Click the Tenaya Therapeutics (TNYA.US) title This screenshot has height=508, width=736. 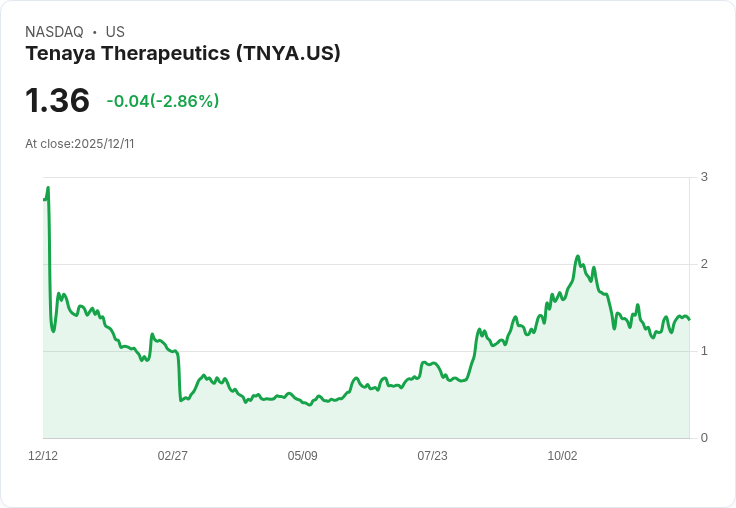tap(183, 53)
